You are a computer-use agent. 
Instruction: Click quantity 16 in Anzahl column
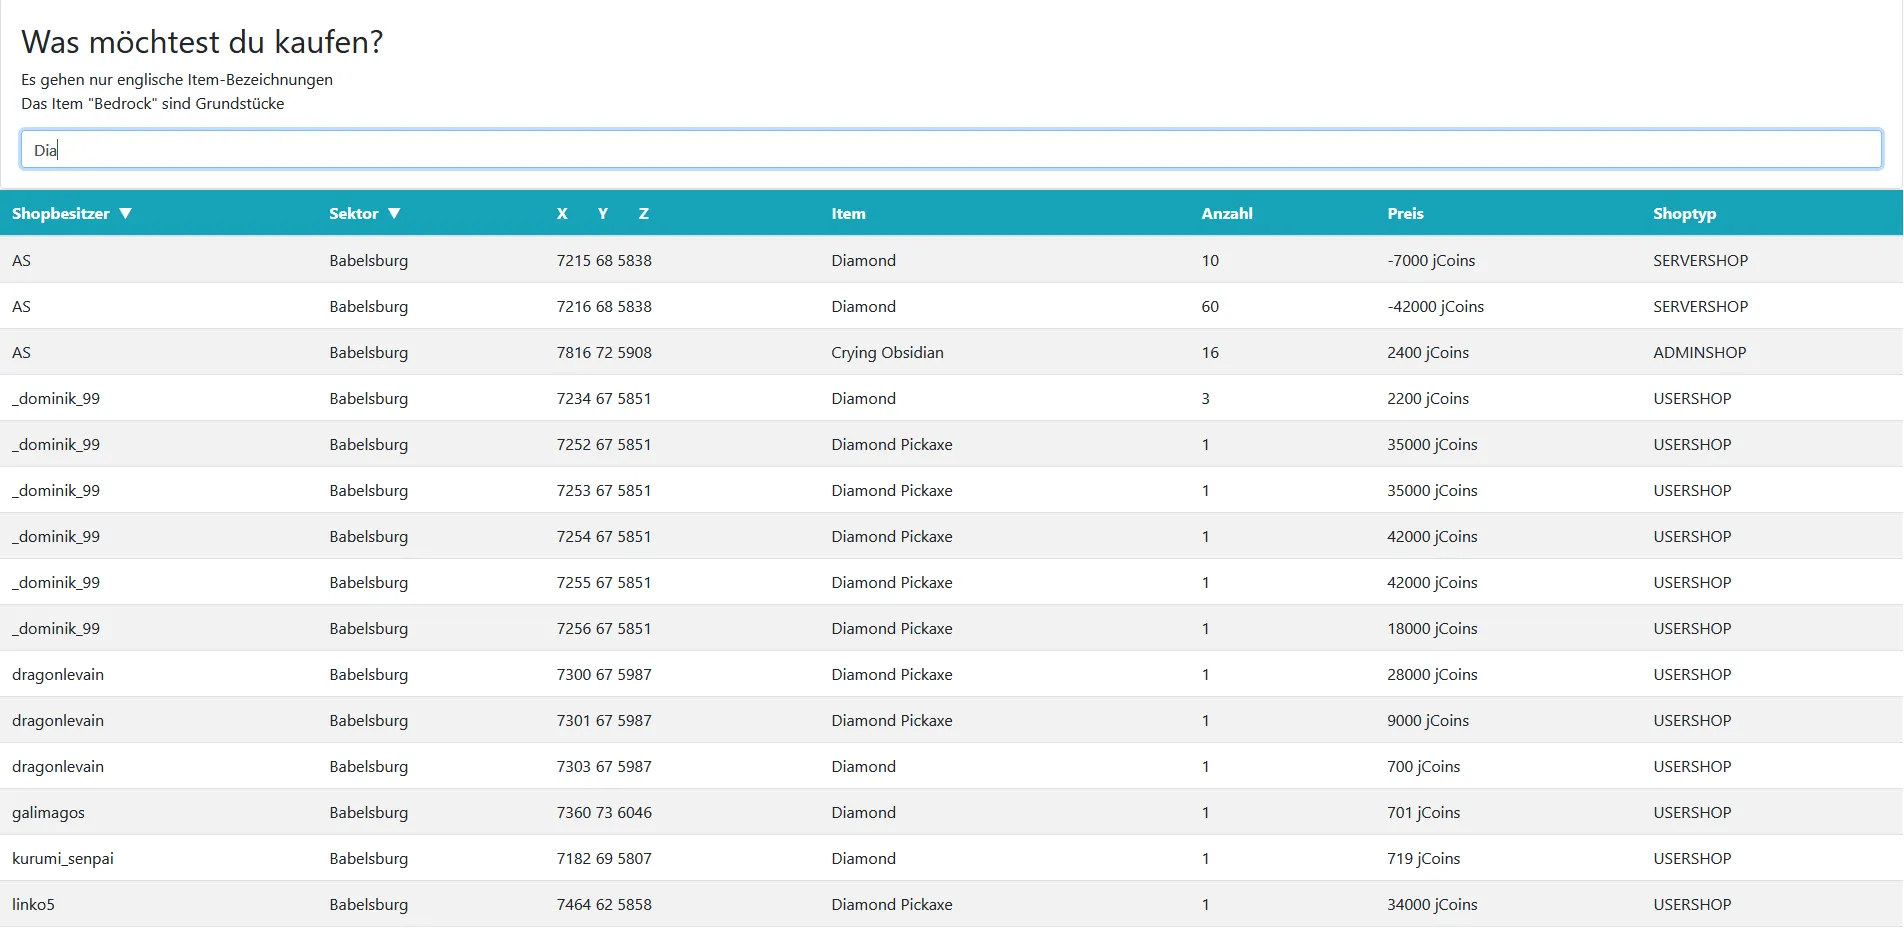click(x=1210, y=352)
